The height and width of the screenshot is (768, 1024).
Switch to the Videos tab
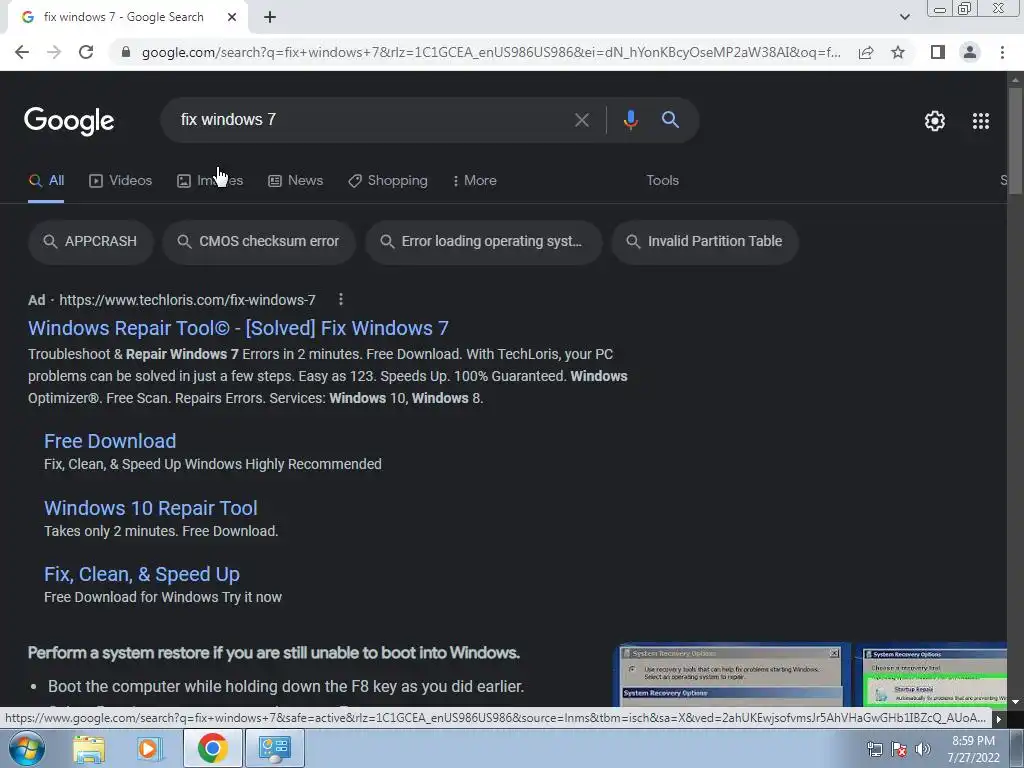120,181
